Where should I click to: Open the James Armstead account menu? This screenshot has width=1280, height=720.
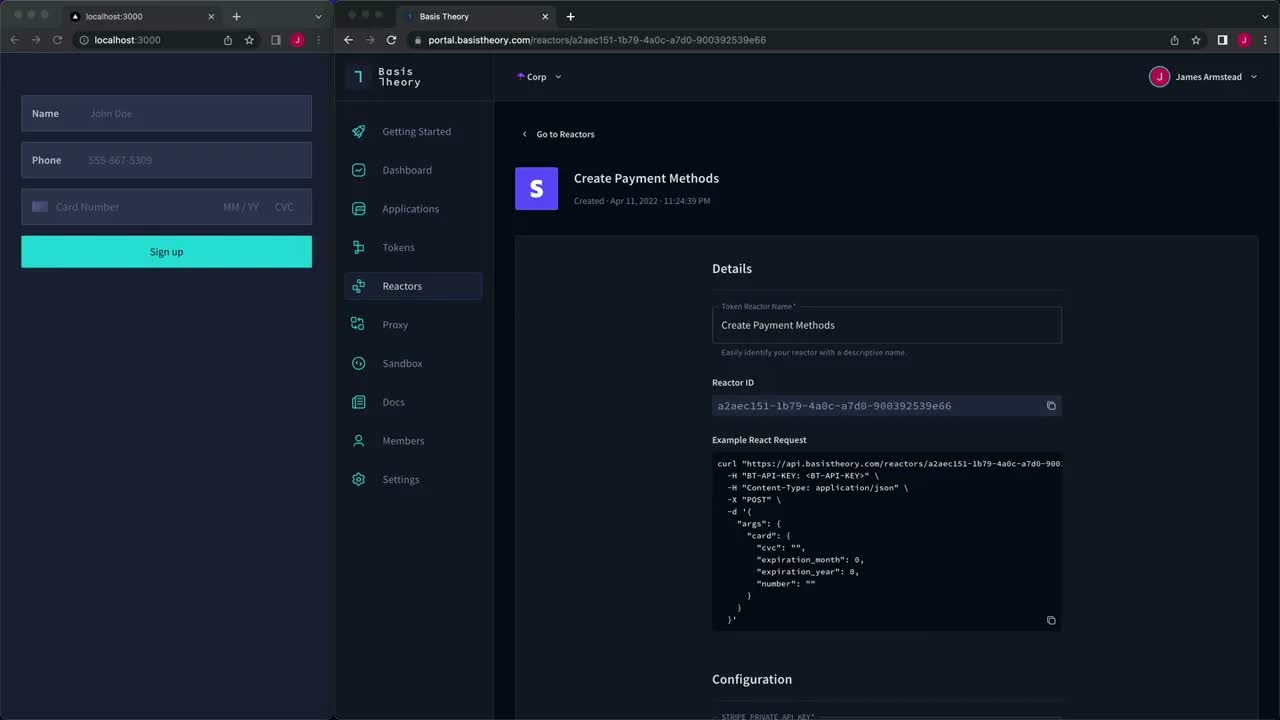(1203, 77)
